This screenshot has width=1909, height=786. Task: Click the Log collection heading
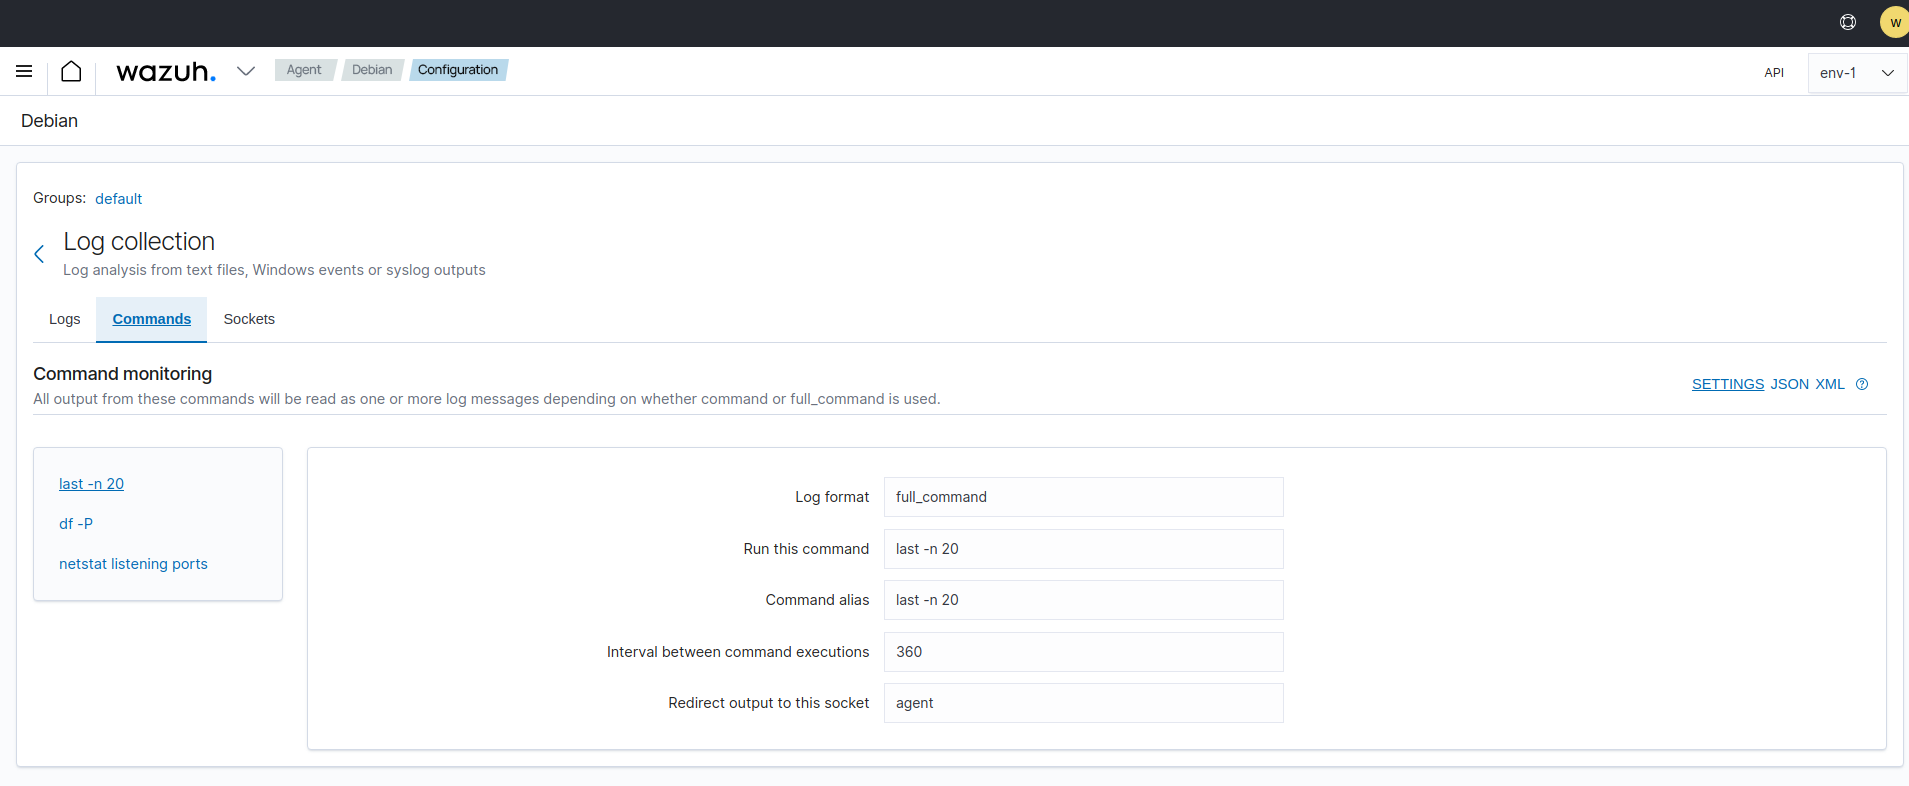139,242
